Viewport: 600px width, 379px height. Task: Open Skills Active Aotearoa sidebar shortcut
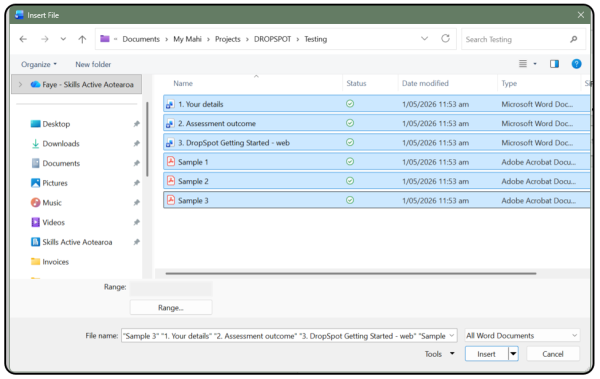click(x=72, y=242)
